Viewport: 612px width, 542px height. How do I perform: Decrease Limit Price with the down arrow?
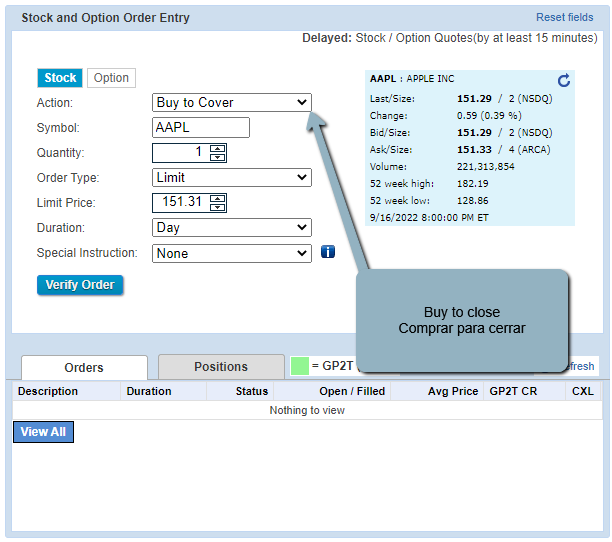218,207
